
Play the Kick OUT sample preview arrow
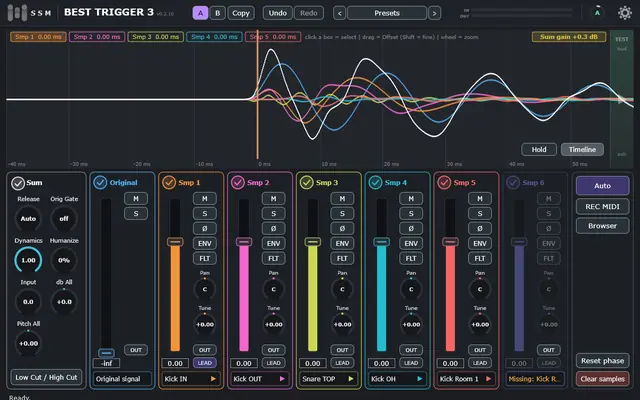282,379
